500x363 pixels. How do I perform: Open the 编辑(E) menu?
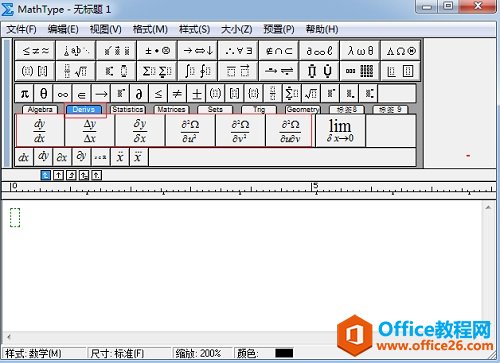click(63, 30)
